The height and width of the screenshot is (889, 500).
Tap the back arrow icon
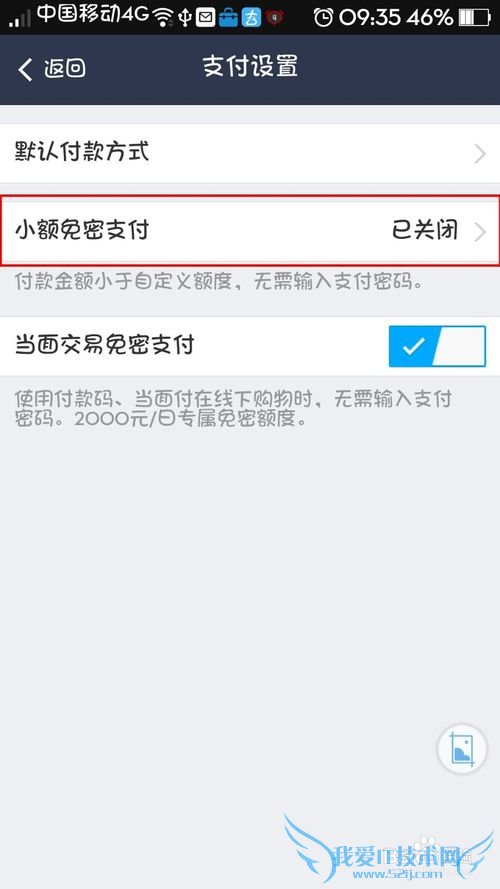26,69
